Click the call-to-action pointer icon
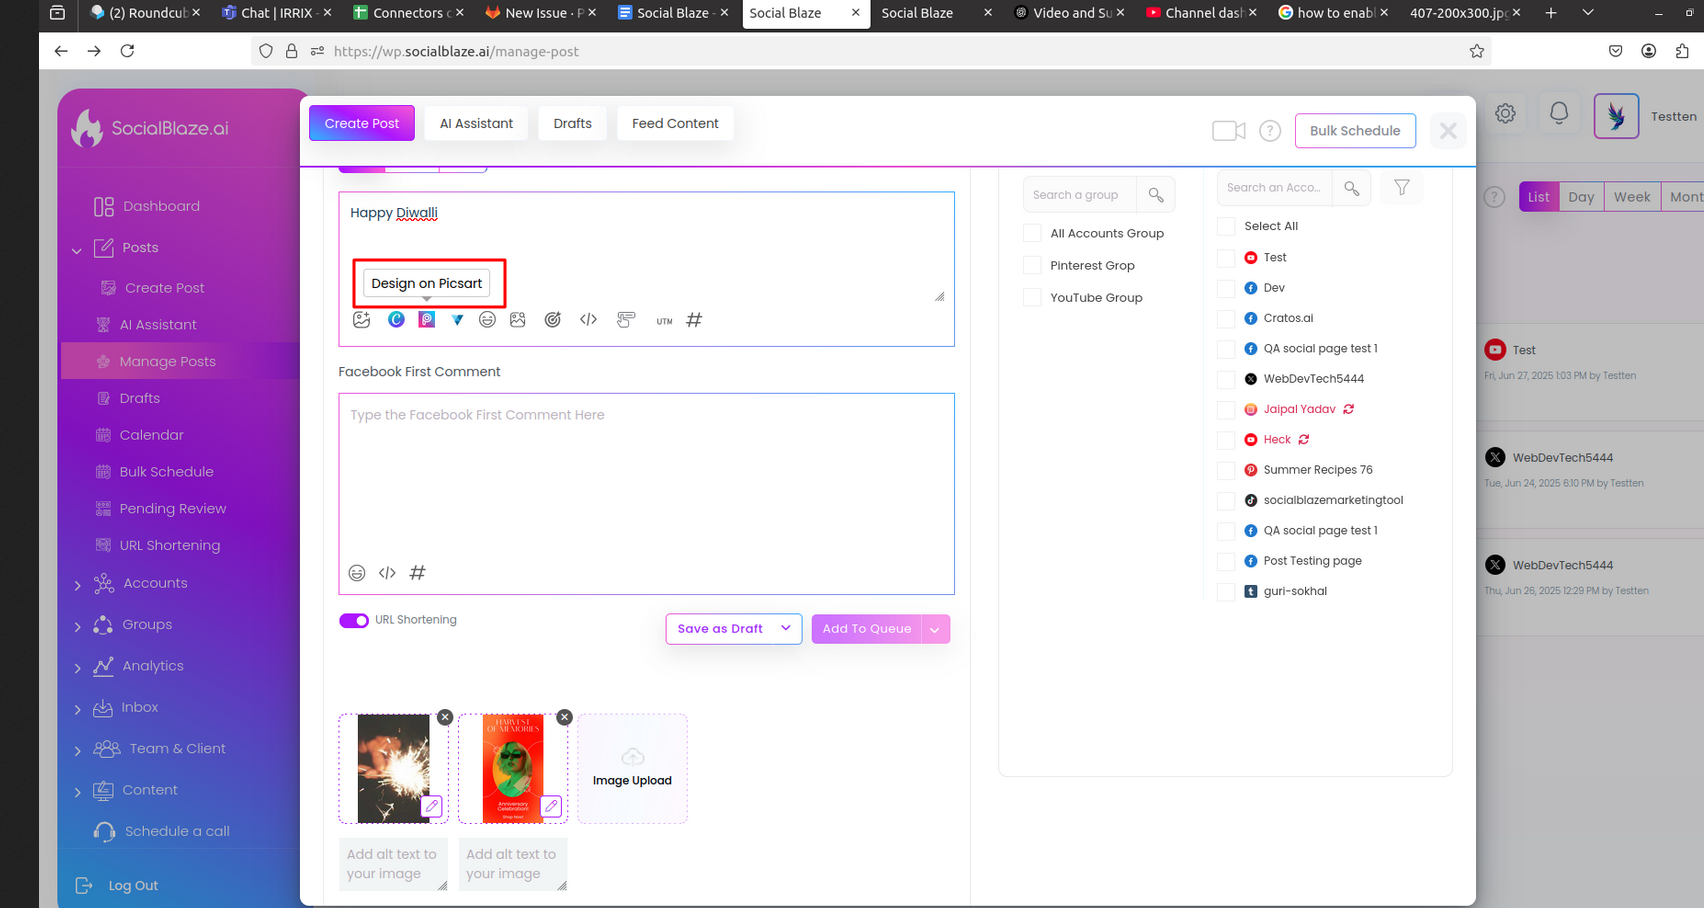This screenshot has height=908, width=1704. click(x=626, y=320)
